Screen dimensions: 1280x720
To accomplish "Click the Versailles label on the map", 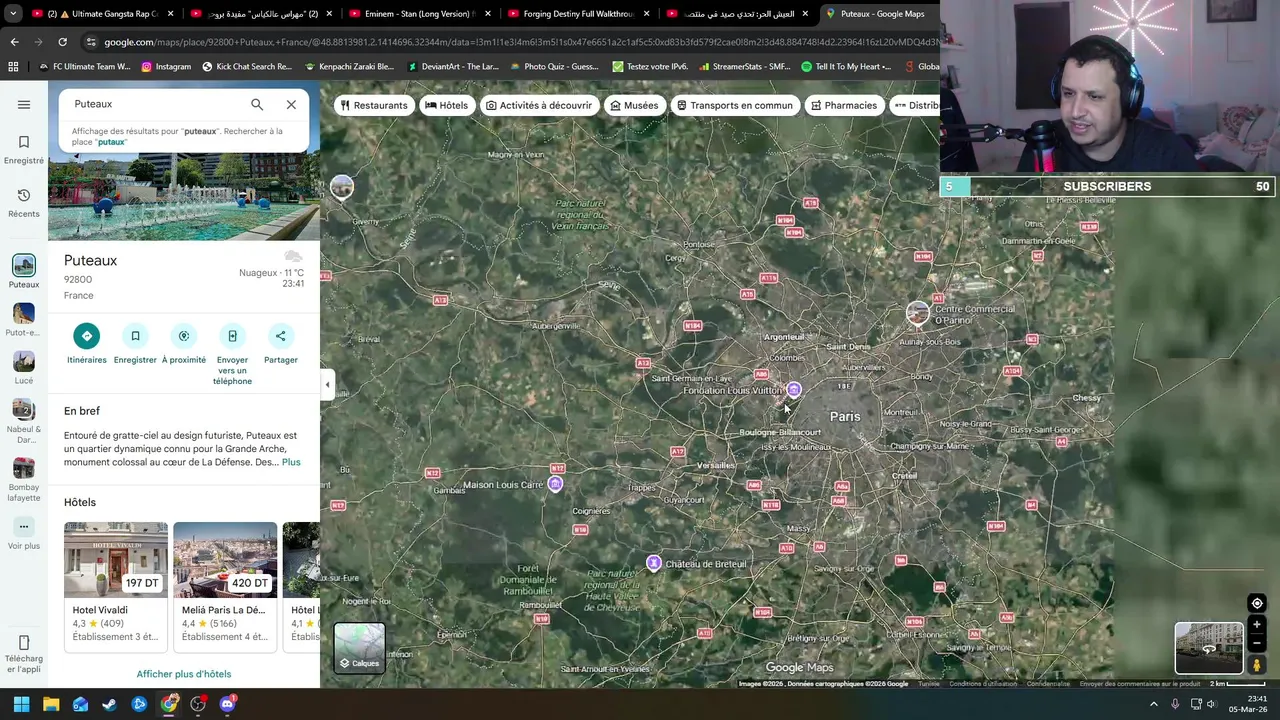I will [x=715, y=466].
